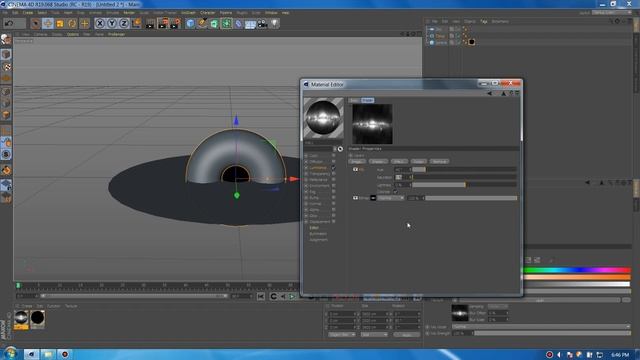Click Render to Picture Viewer icon
The image size is (640, 360).
click(163, 24)
